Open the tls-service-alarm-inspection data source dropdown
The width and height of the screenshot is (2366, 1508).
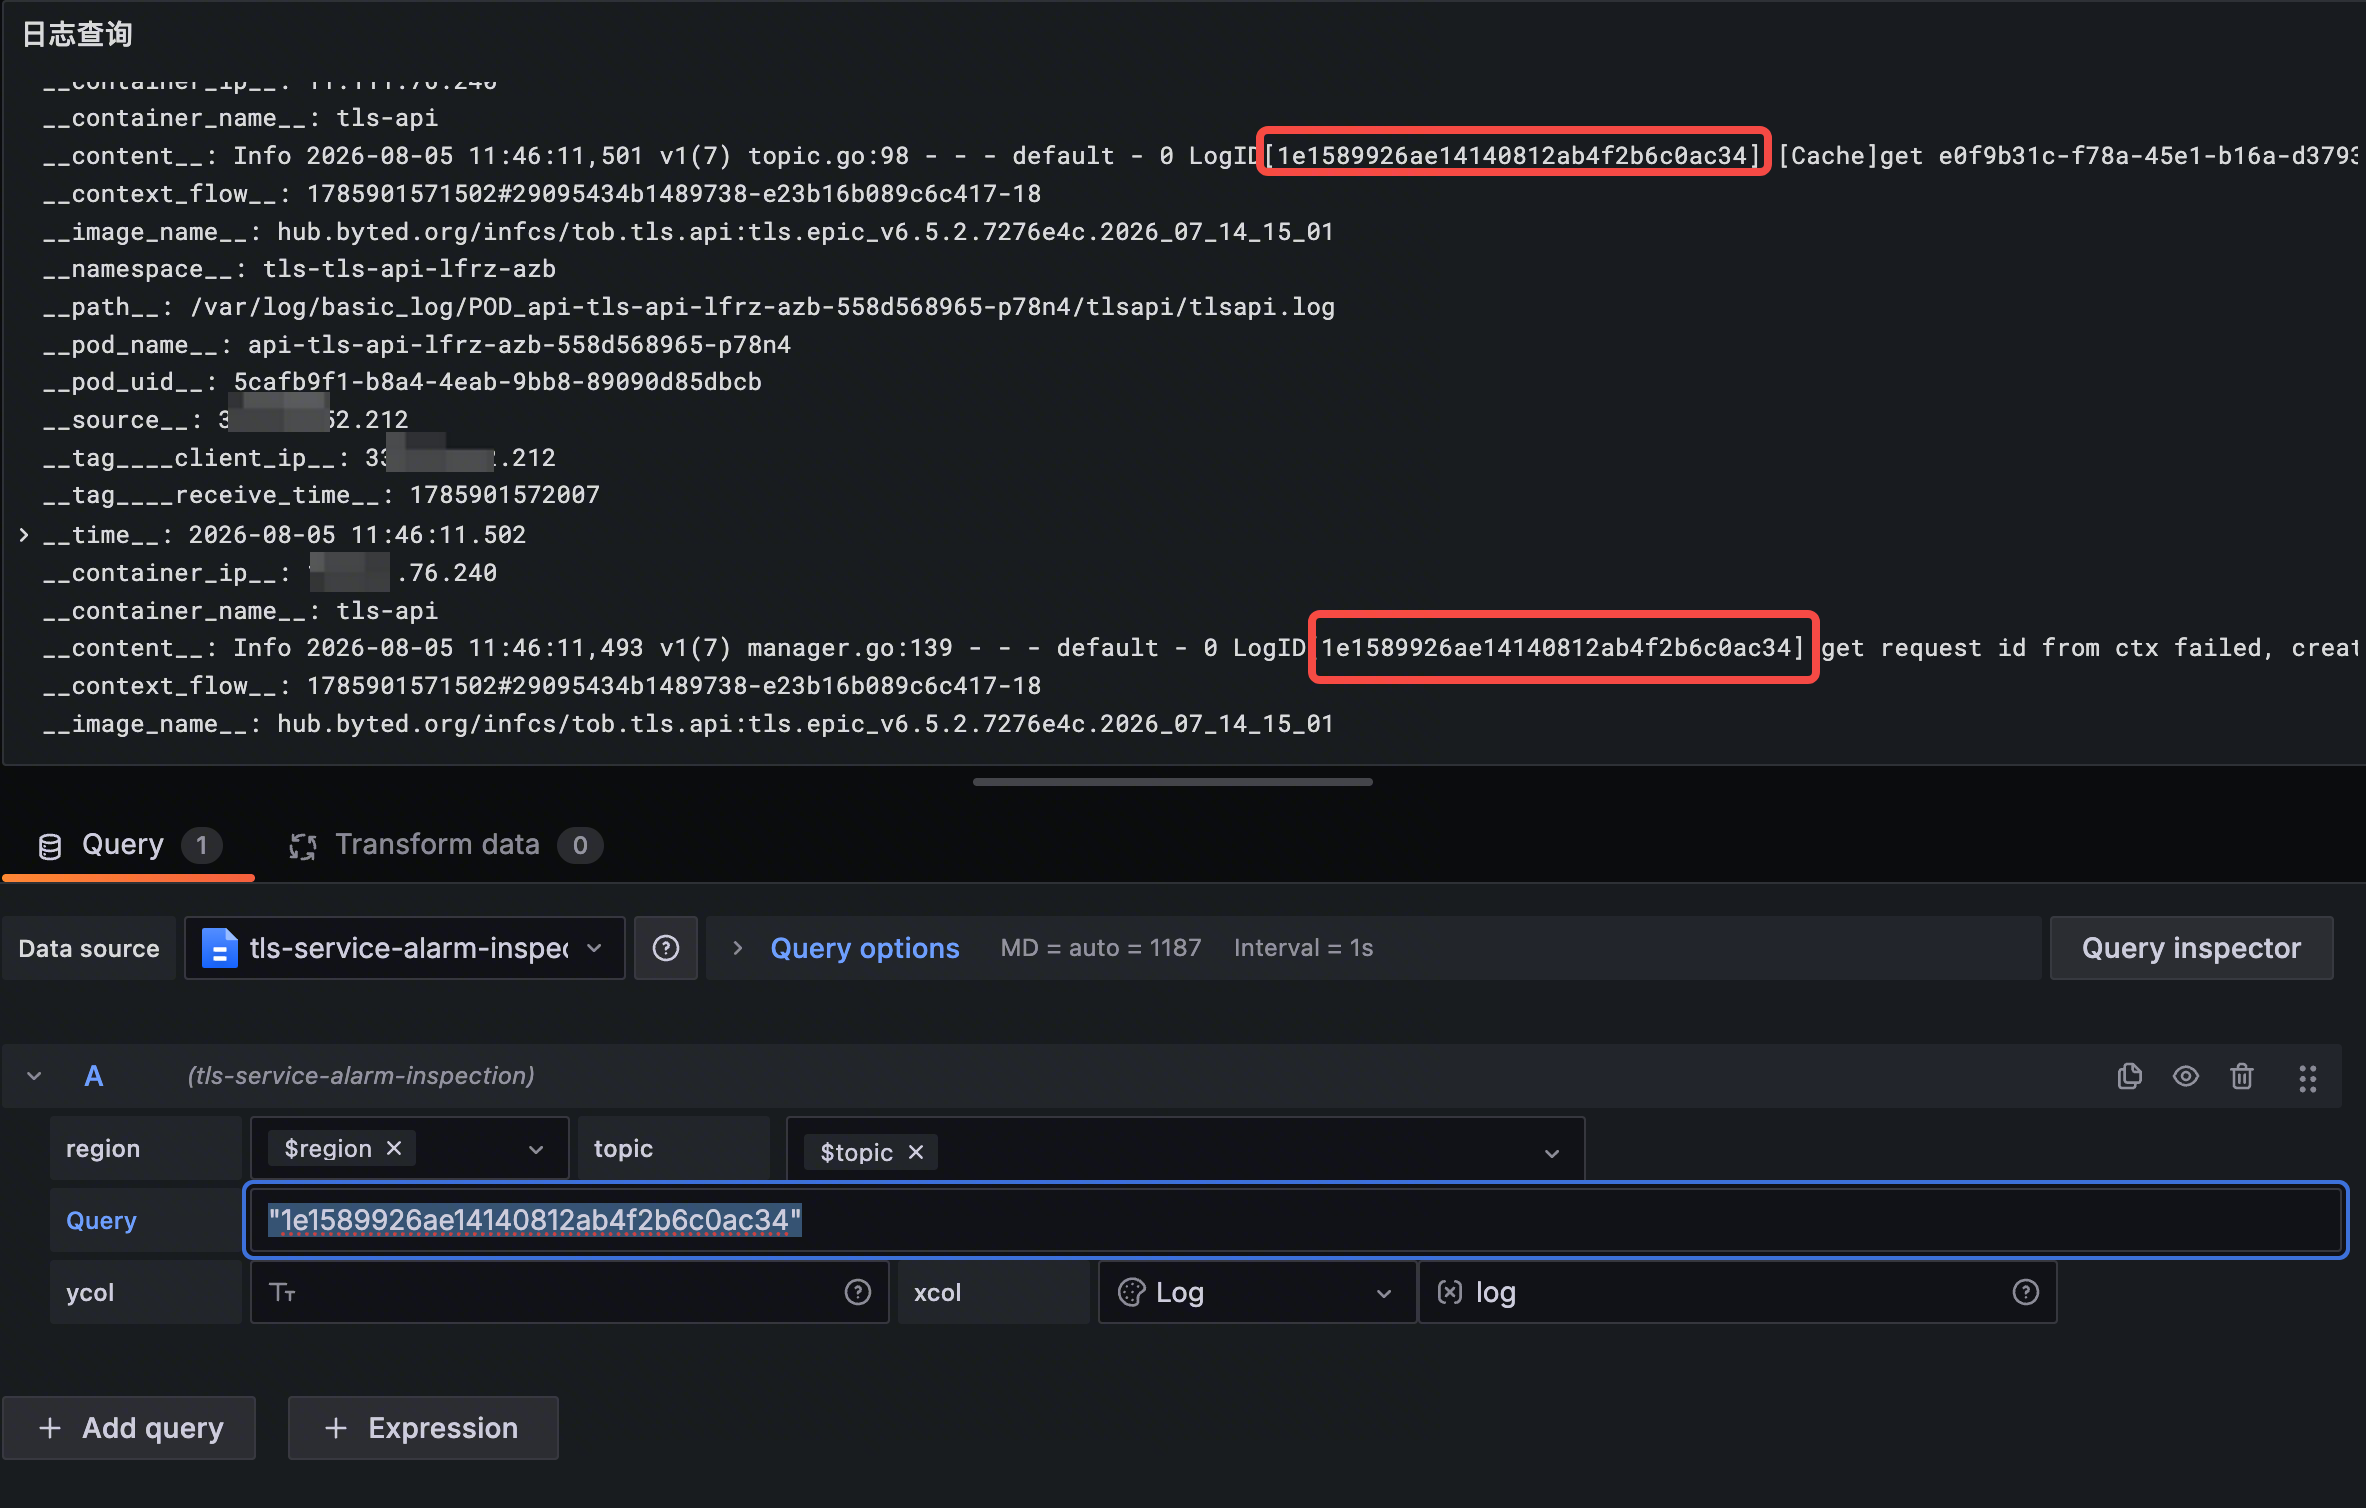coord(405,948)
